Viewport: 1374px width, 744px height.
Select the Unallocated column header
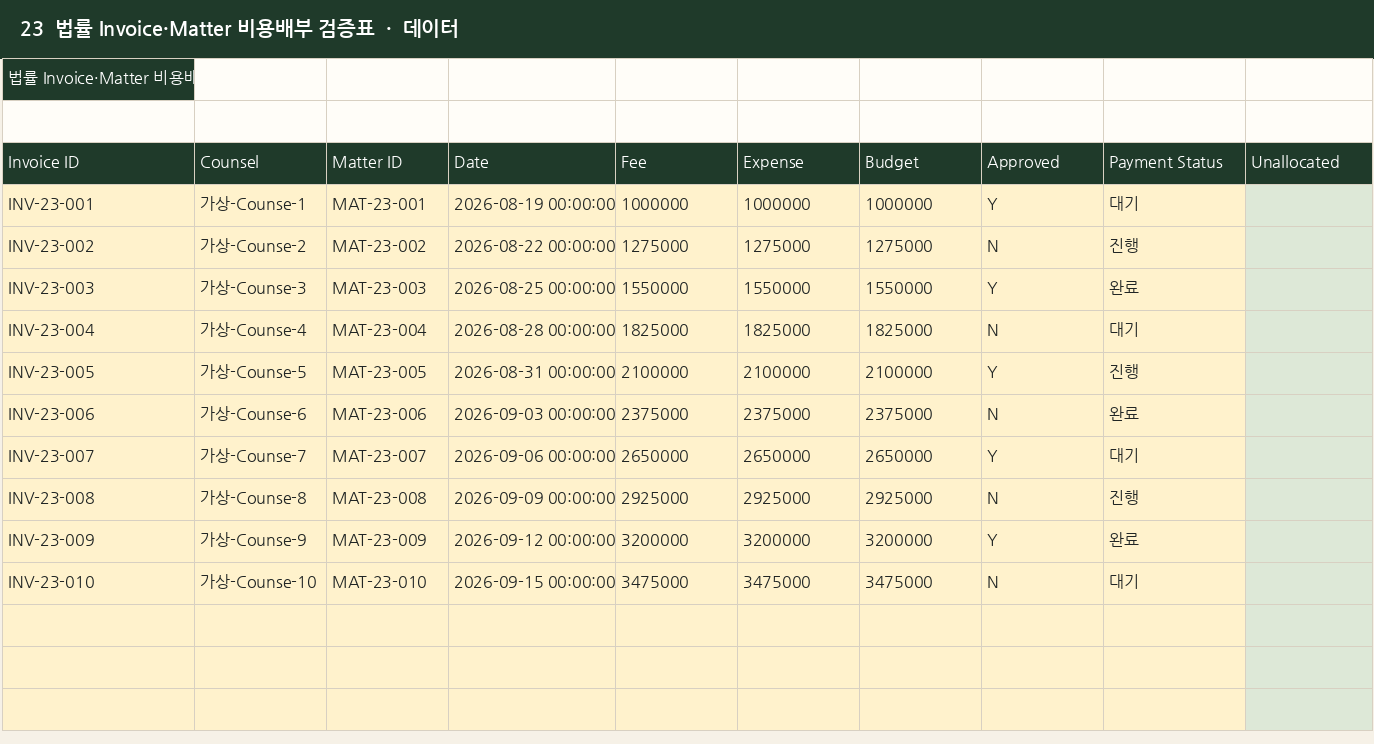tap(1309, 163)
